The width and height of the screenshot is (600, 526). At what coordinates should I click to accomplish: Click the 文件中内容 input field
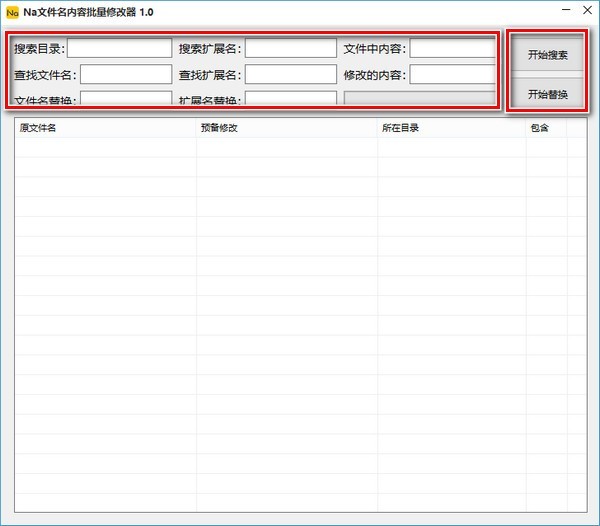(x=453, y=48)
